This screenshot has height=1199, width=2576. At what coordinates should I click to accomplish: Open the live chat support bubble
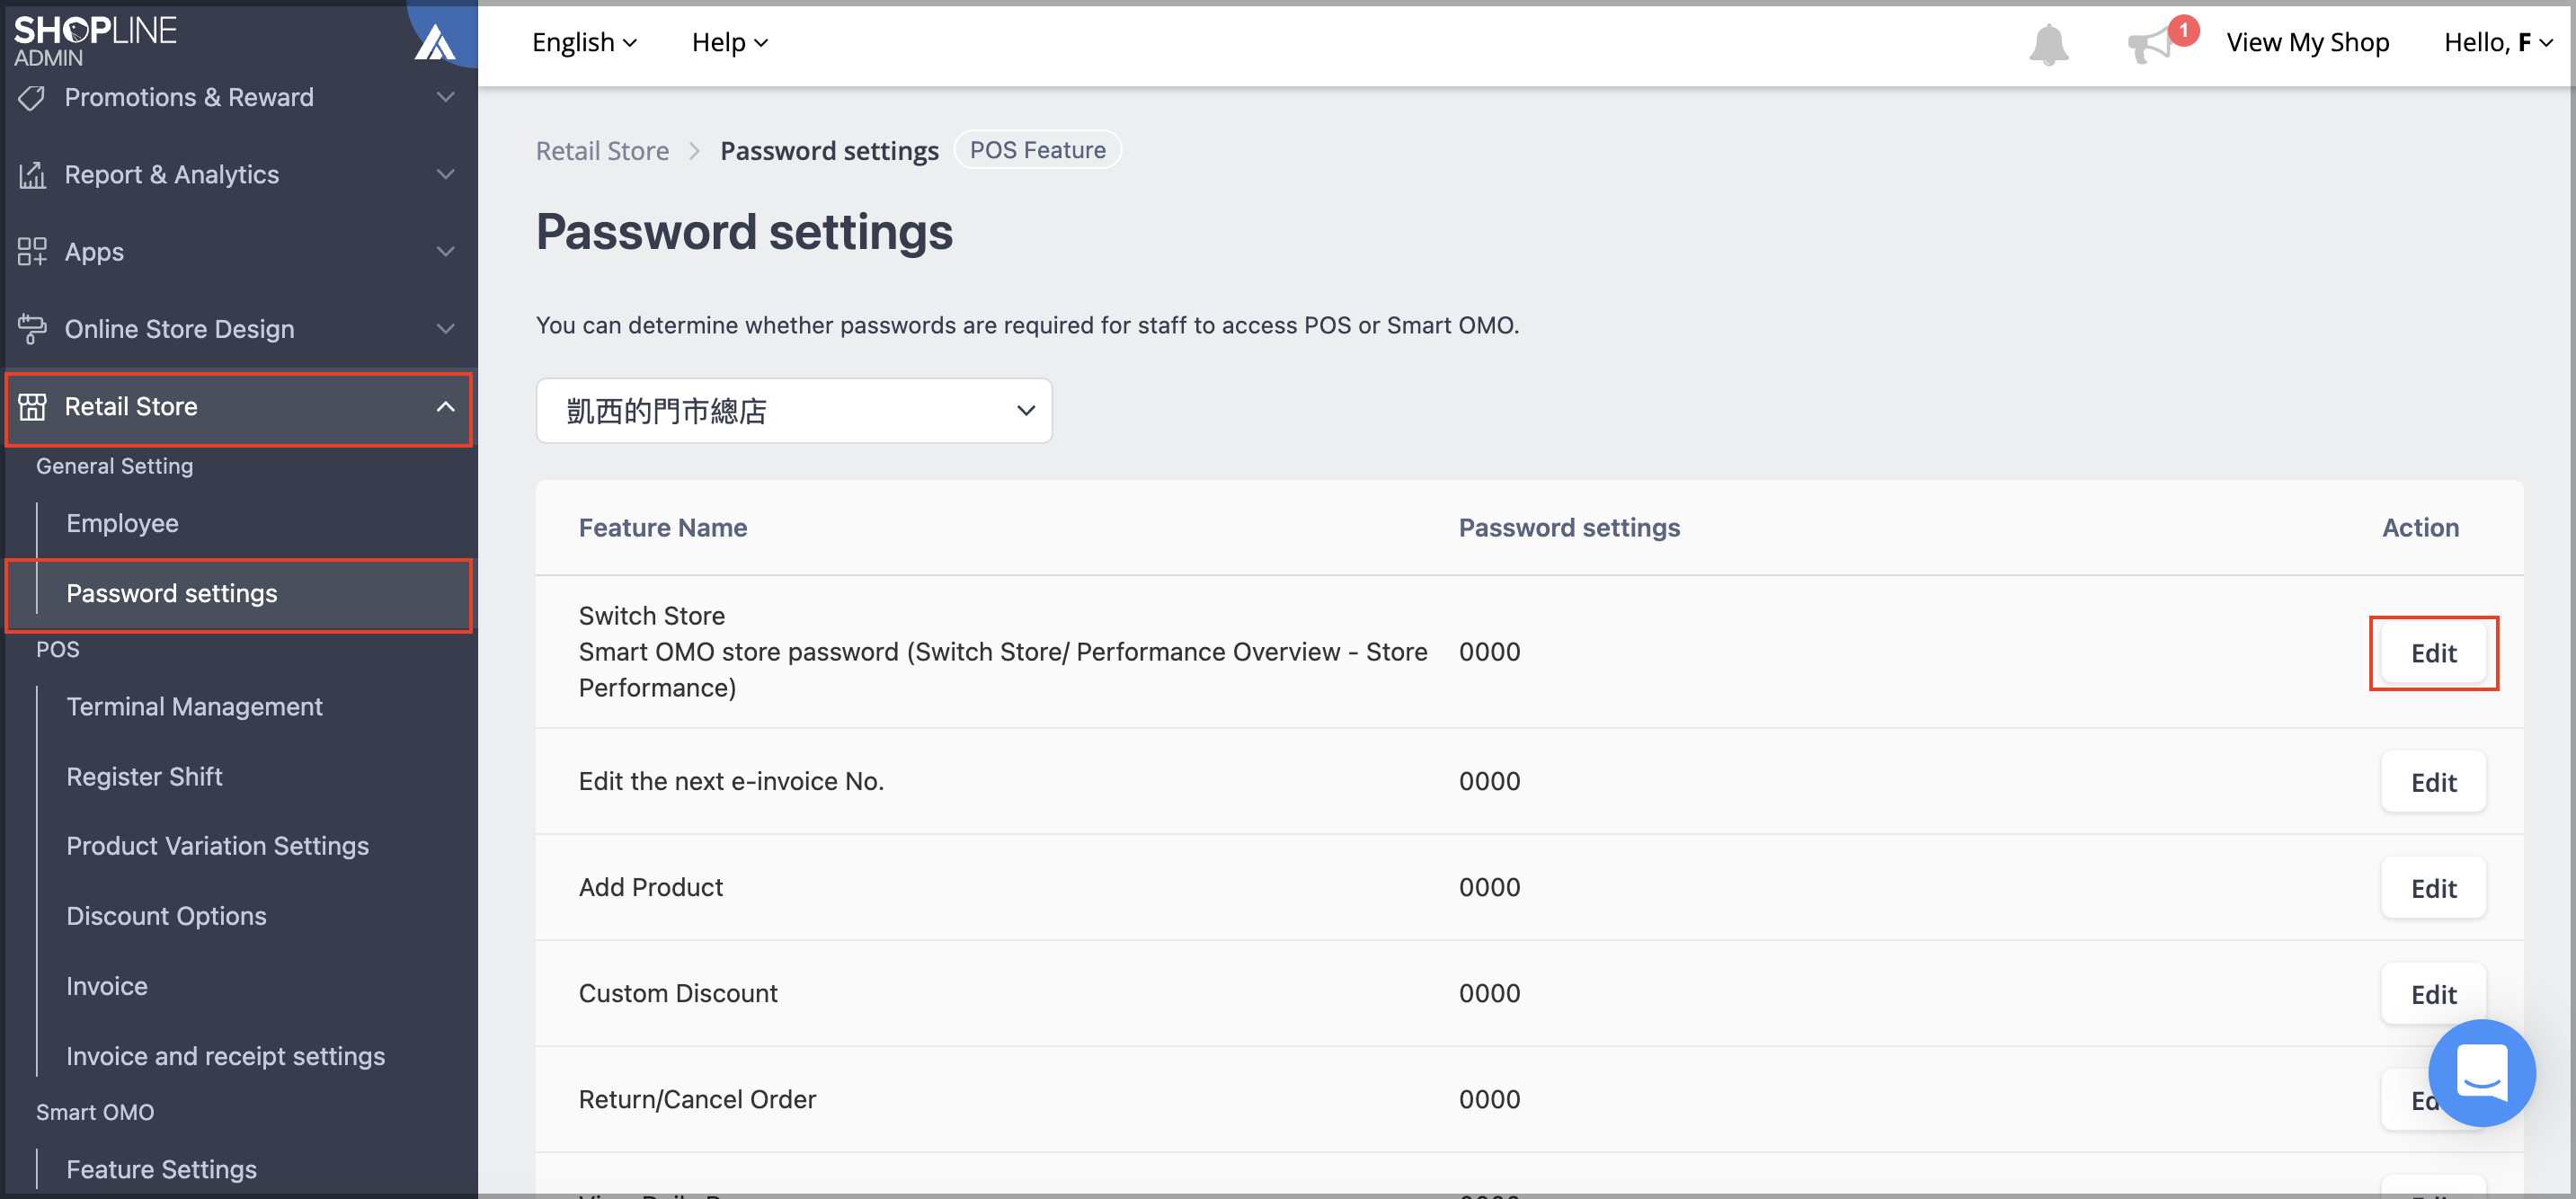click(x=2481, y=1072)
